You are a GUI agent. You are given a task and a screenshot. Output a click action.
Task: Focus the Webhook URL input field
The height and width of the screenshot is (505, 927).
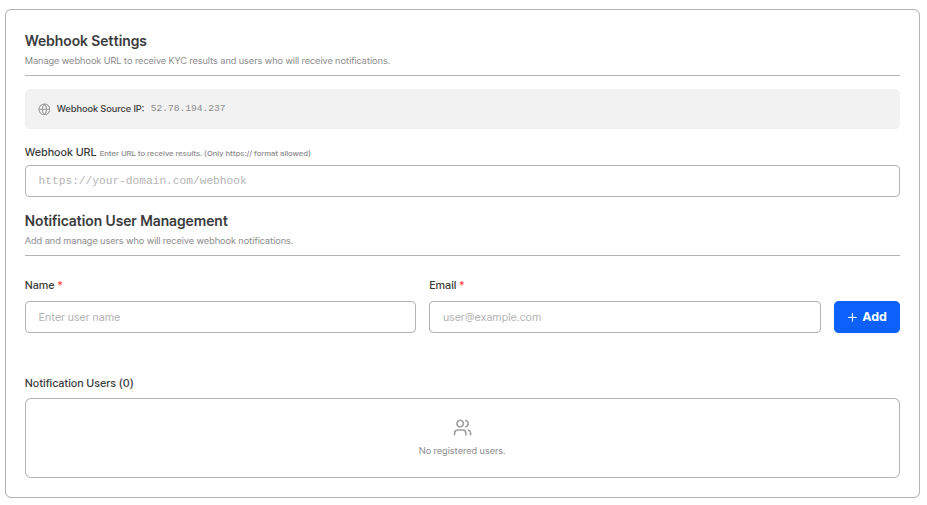coord(462,181)
